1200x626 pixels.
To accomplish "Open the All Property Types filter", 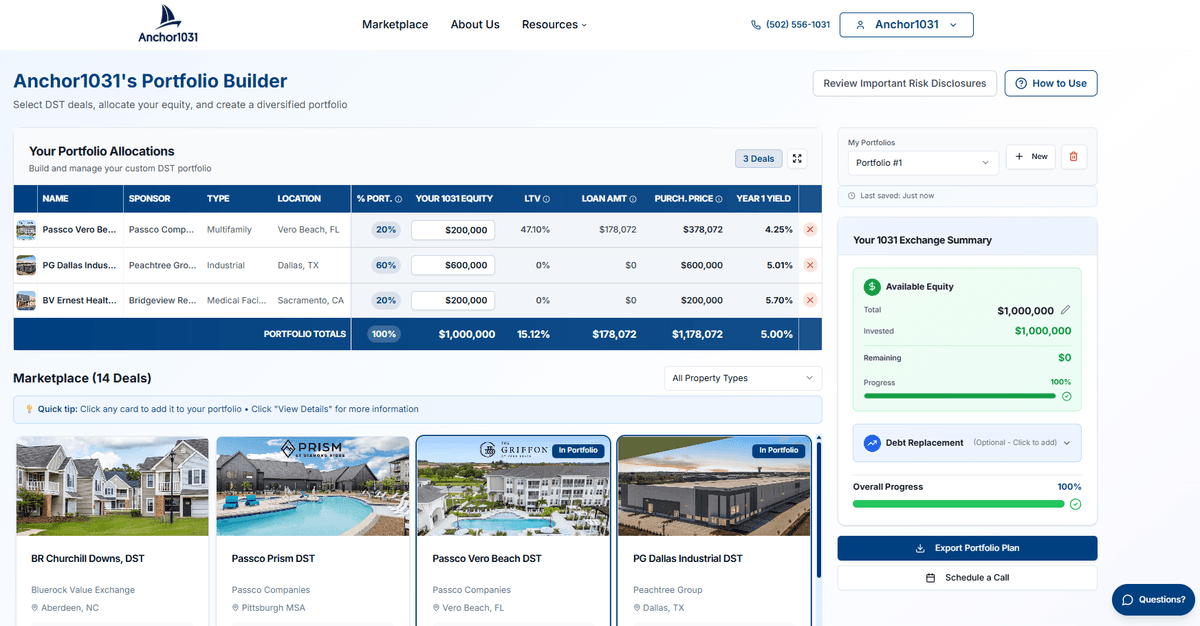I will (742, 378).
